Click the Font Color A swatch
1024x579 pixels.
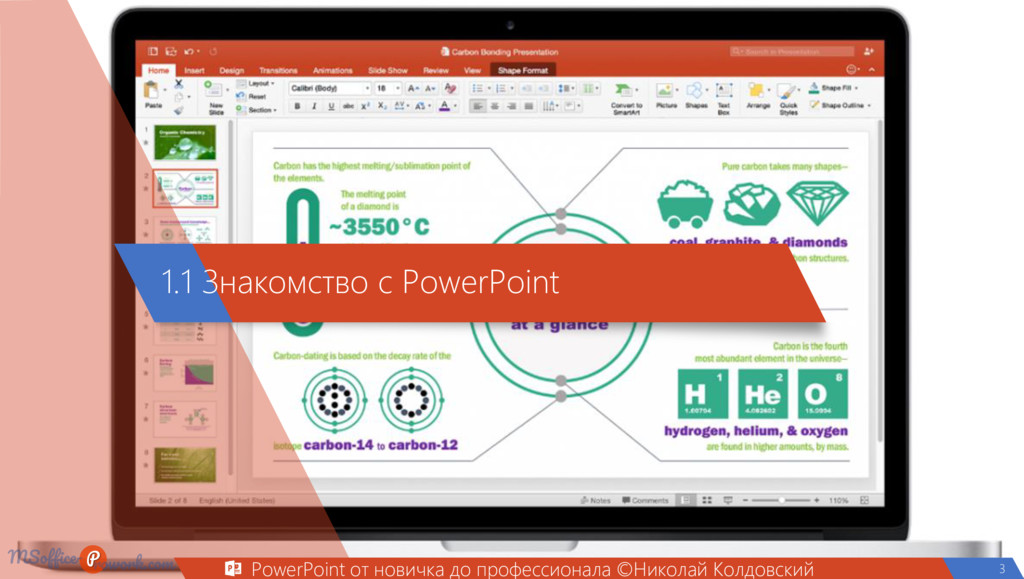445,106
